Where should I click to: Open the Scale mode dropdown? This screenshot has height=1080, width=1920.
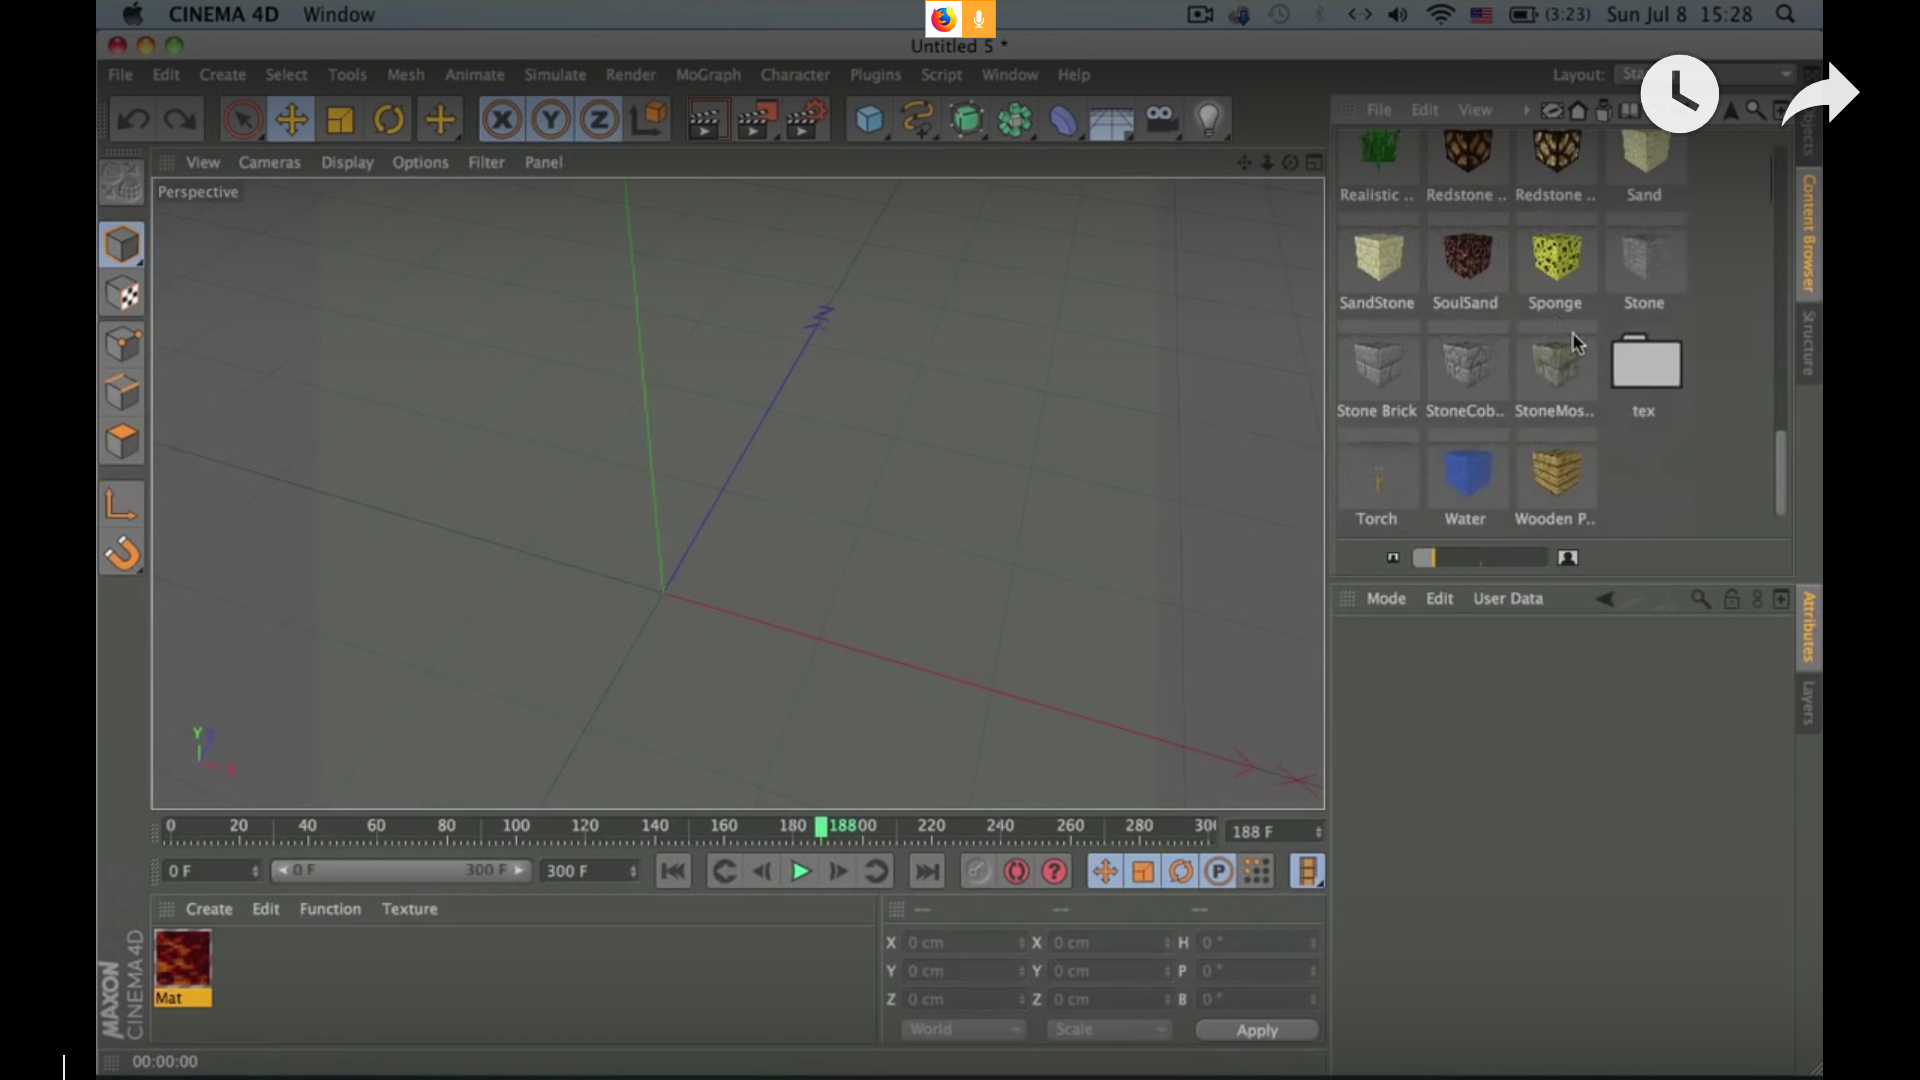[1108, 1029]
